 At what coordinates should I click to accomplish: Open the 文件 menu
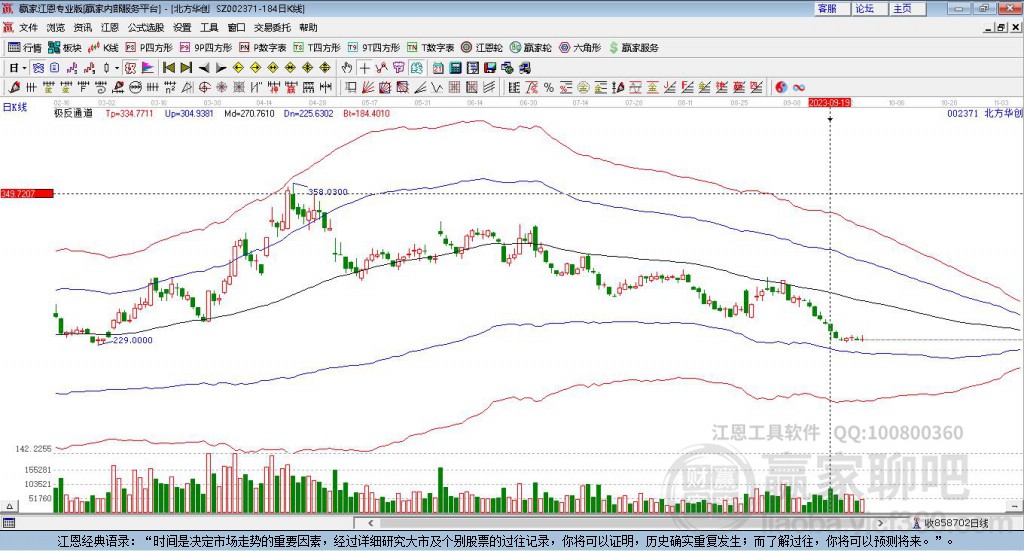(x=28, y=27)
